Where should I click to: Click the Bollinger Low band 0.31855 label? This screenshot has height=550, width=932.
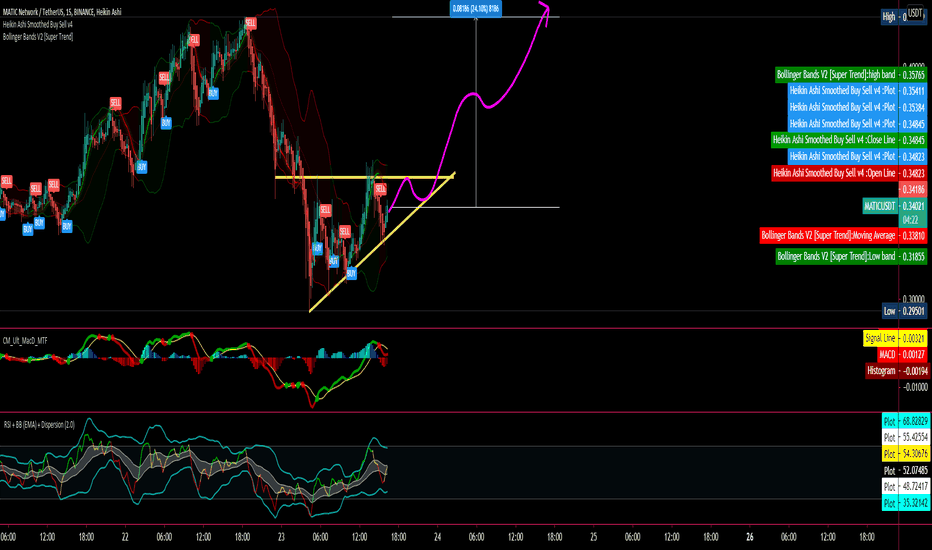(851, 256)
